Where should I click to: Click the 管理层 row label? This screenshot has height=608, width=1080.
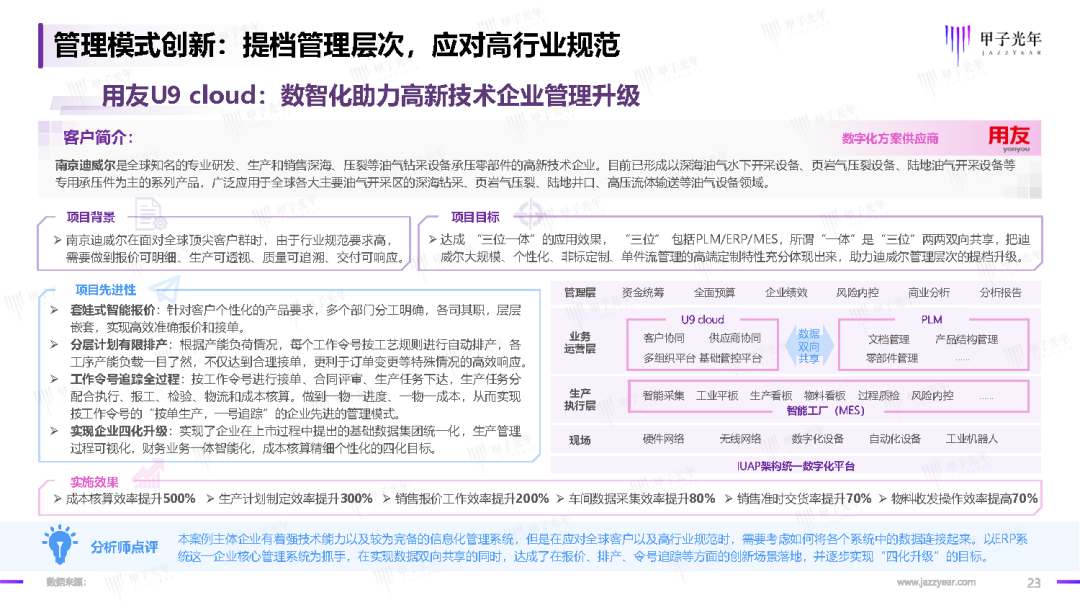[x=580, y=293]
